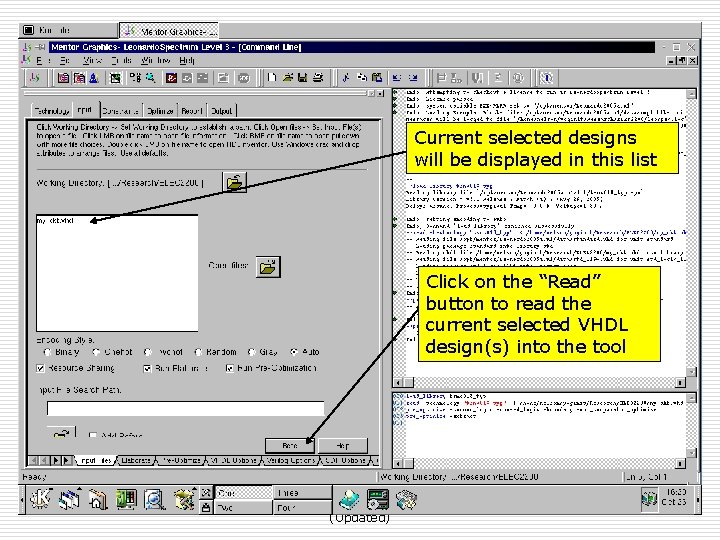Open the Tools menu
The image size is (720, 540).
[121, 61]
